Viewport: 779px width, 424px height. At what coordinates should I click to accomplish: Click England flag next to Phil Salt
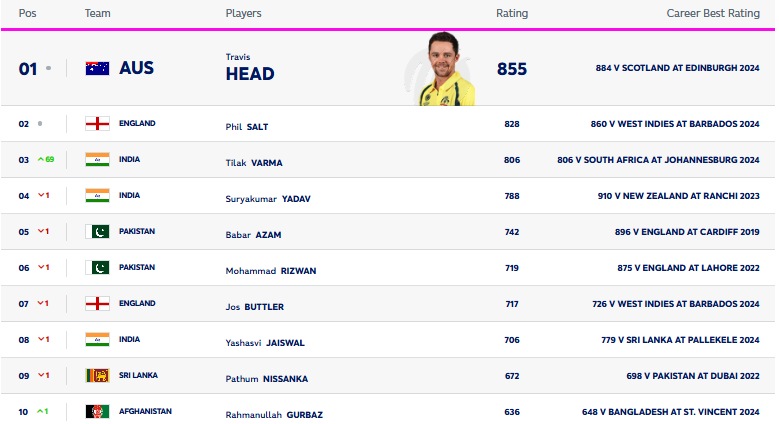(x=97, y=124)
